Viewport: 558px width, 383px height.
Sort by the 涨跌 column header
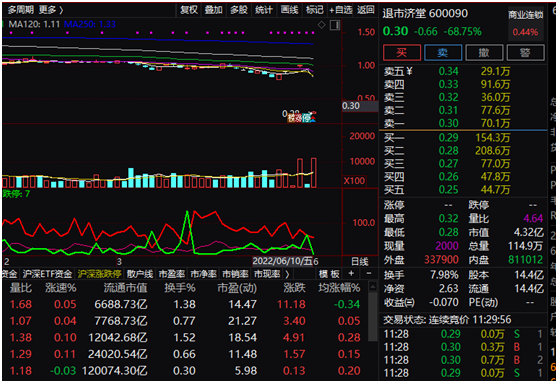tap(294, 288)
